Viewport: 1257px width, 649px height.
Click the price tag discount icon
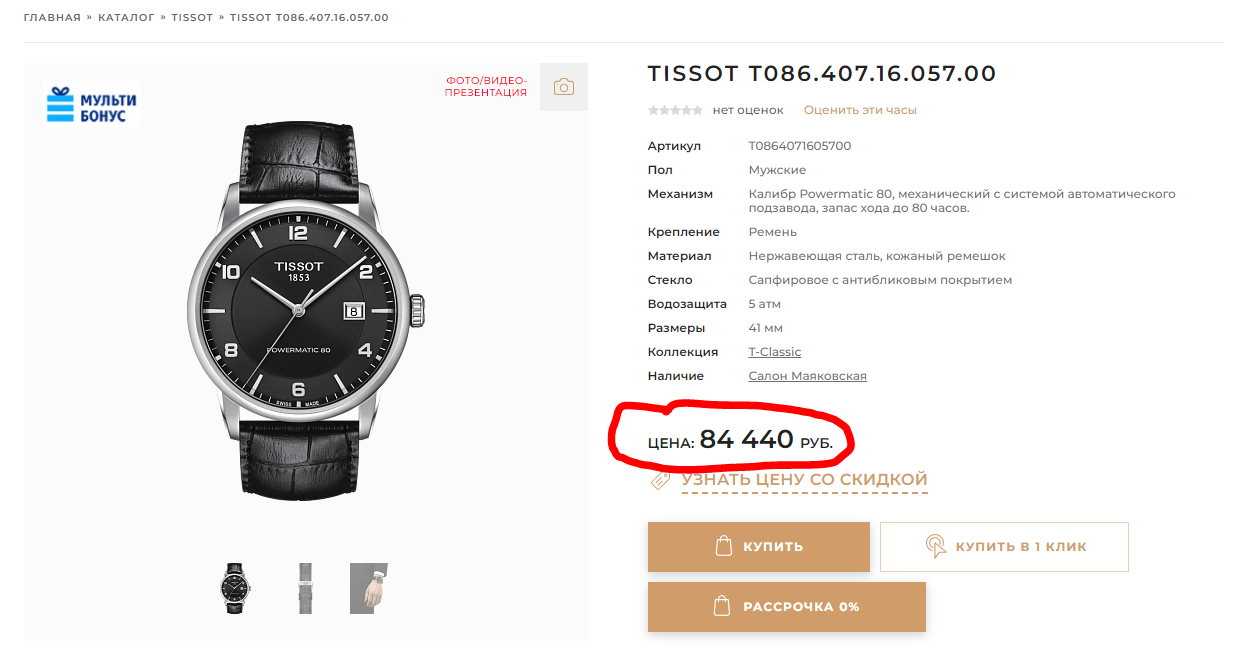coord(660,481)
